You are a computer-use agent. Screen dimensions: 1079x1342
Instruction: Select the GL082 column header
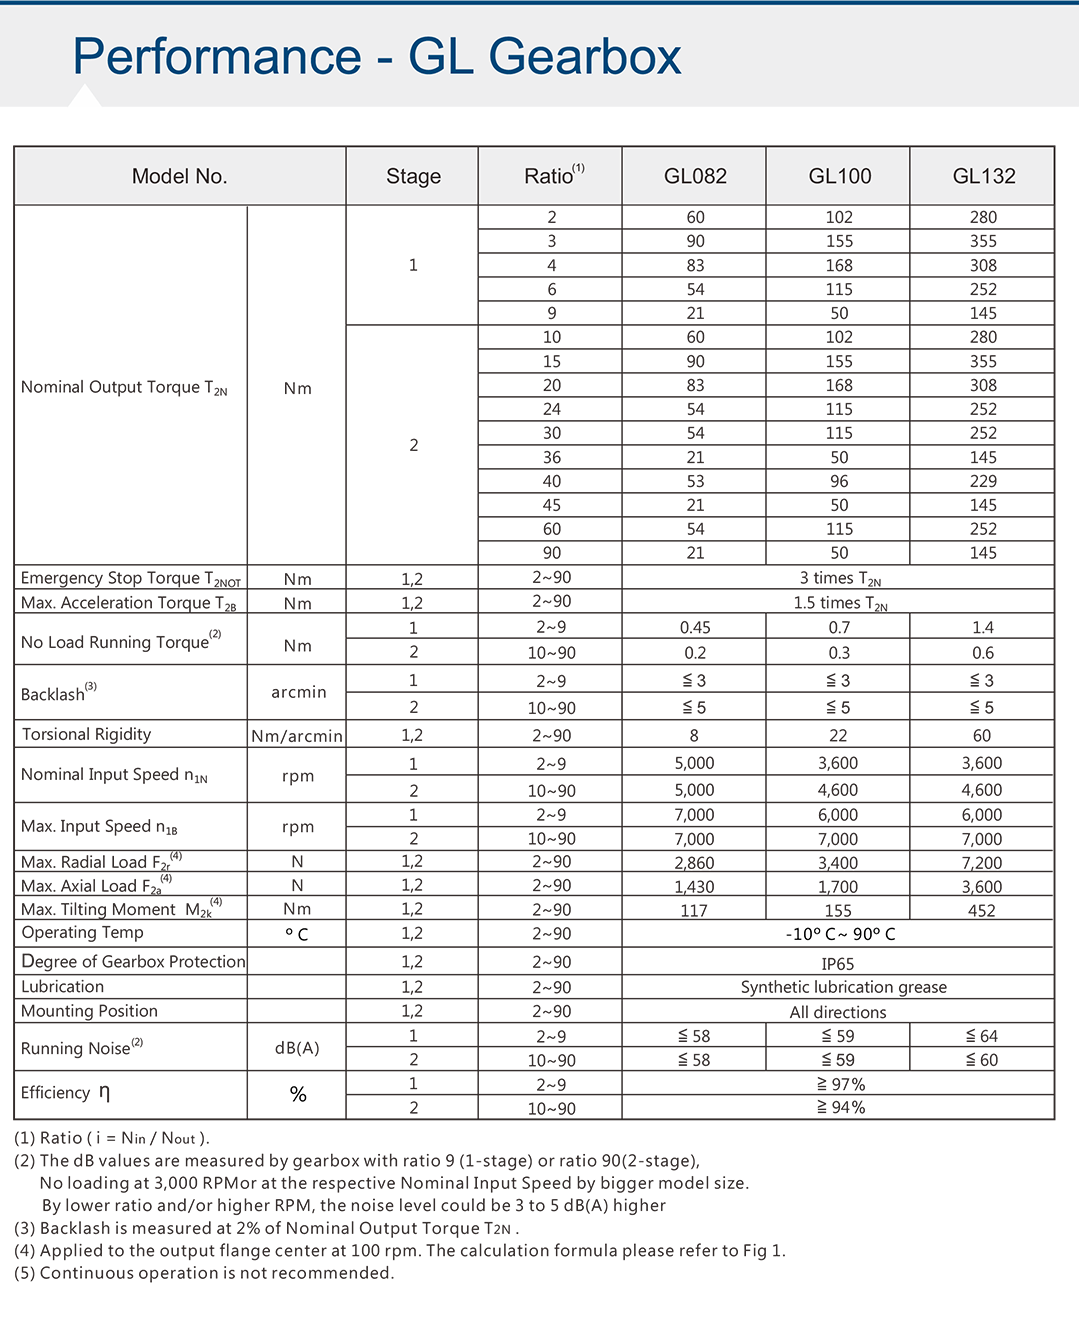coord(694,176)
